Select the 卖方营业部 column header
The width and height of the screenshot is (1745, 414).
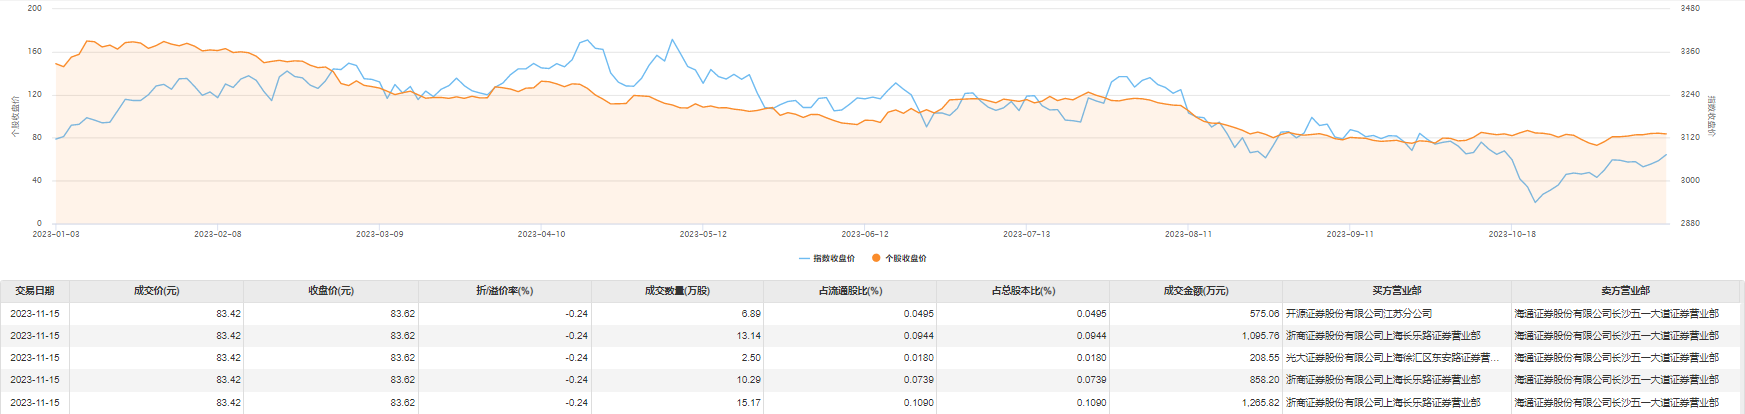point(1625,291)
